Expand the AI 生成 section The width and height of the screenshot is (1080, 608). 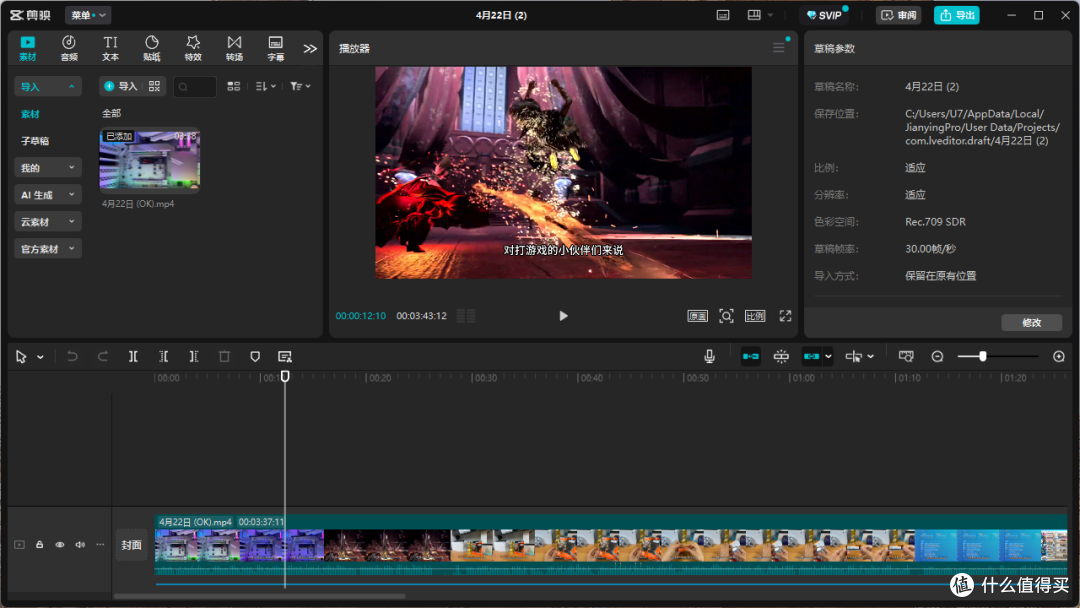(x=48, y=195)
